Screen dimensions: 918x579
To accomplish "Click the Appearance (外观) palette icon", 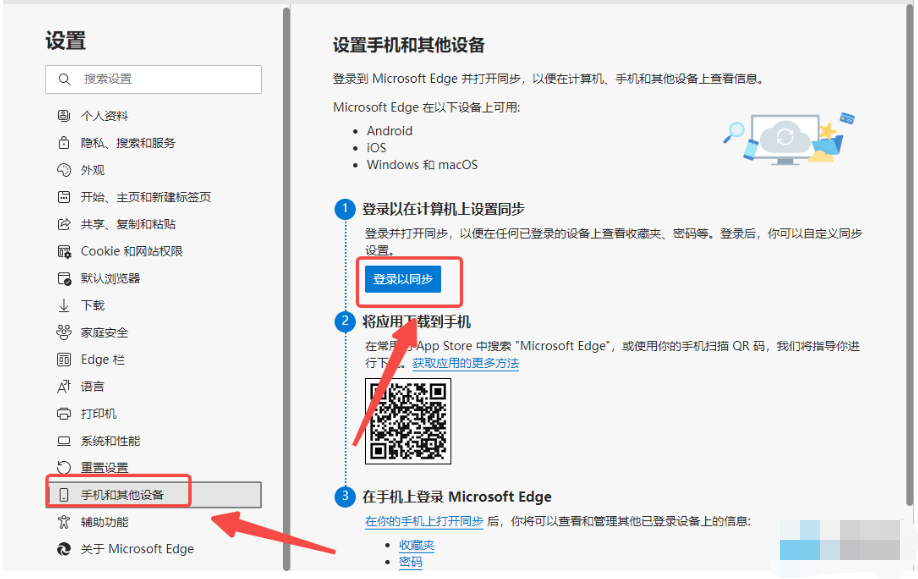I will coord(64,170).
